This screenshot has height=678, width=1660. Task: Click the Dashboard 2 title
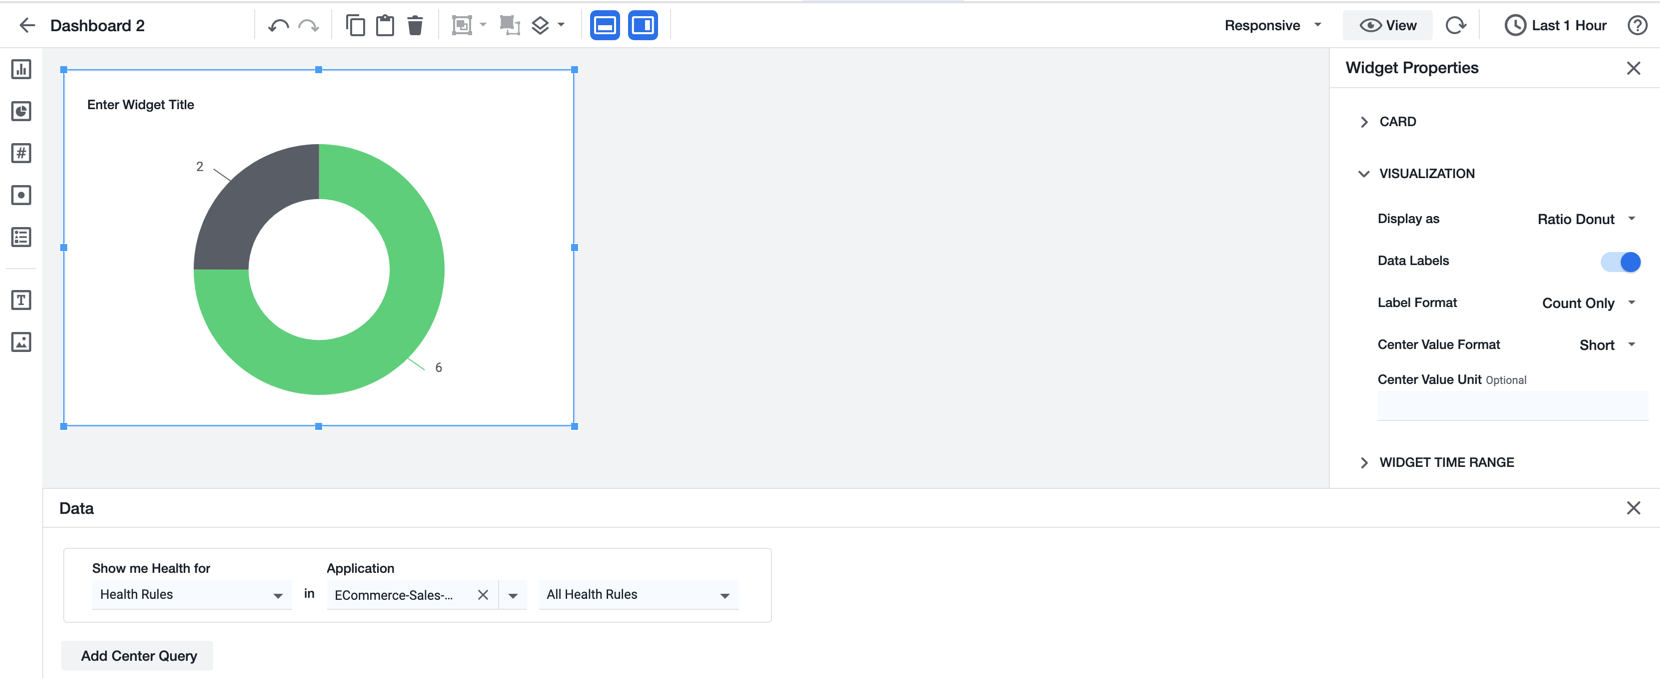(97, 26)
